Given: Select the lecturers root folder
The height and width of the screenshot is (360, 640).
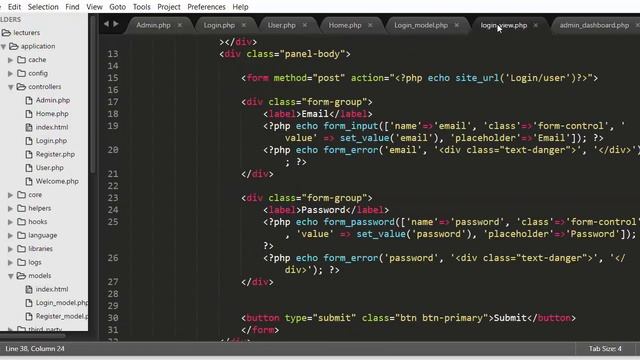Looking at the screenshot, I should [27, 33].
